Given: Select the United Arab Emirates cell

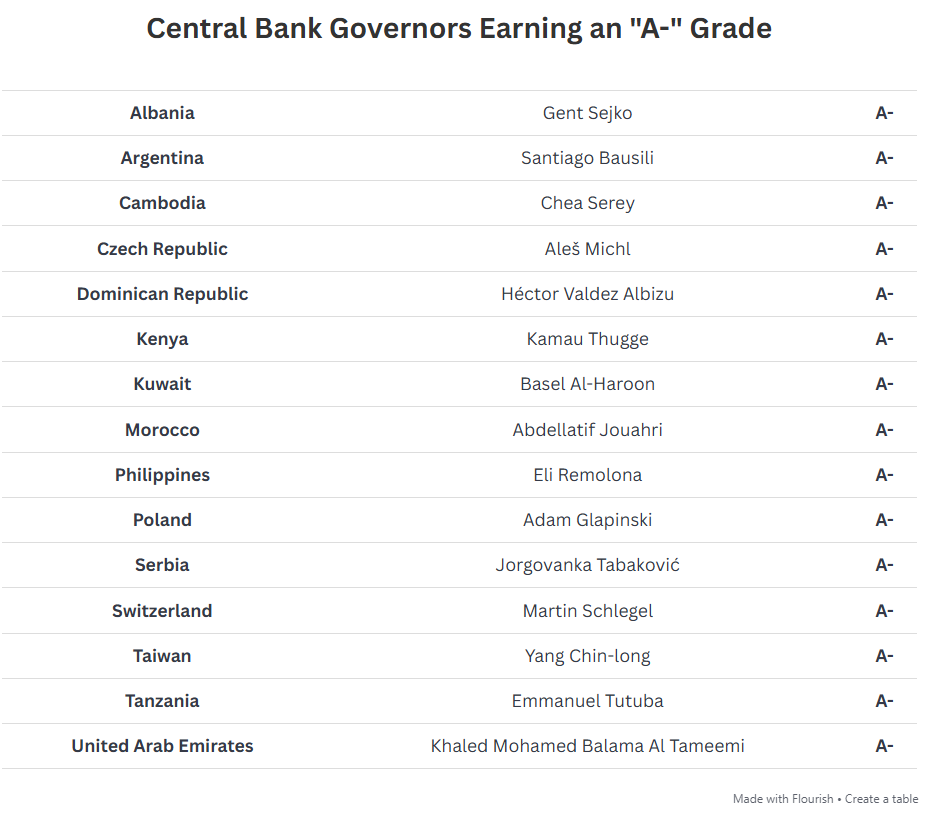Looking at the screenshot, I should click(162, 746).
